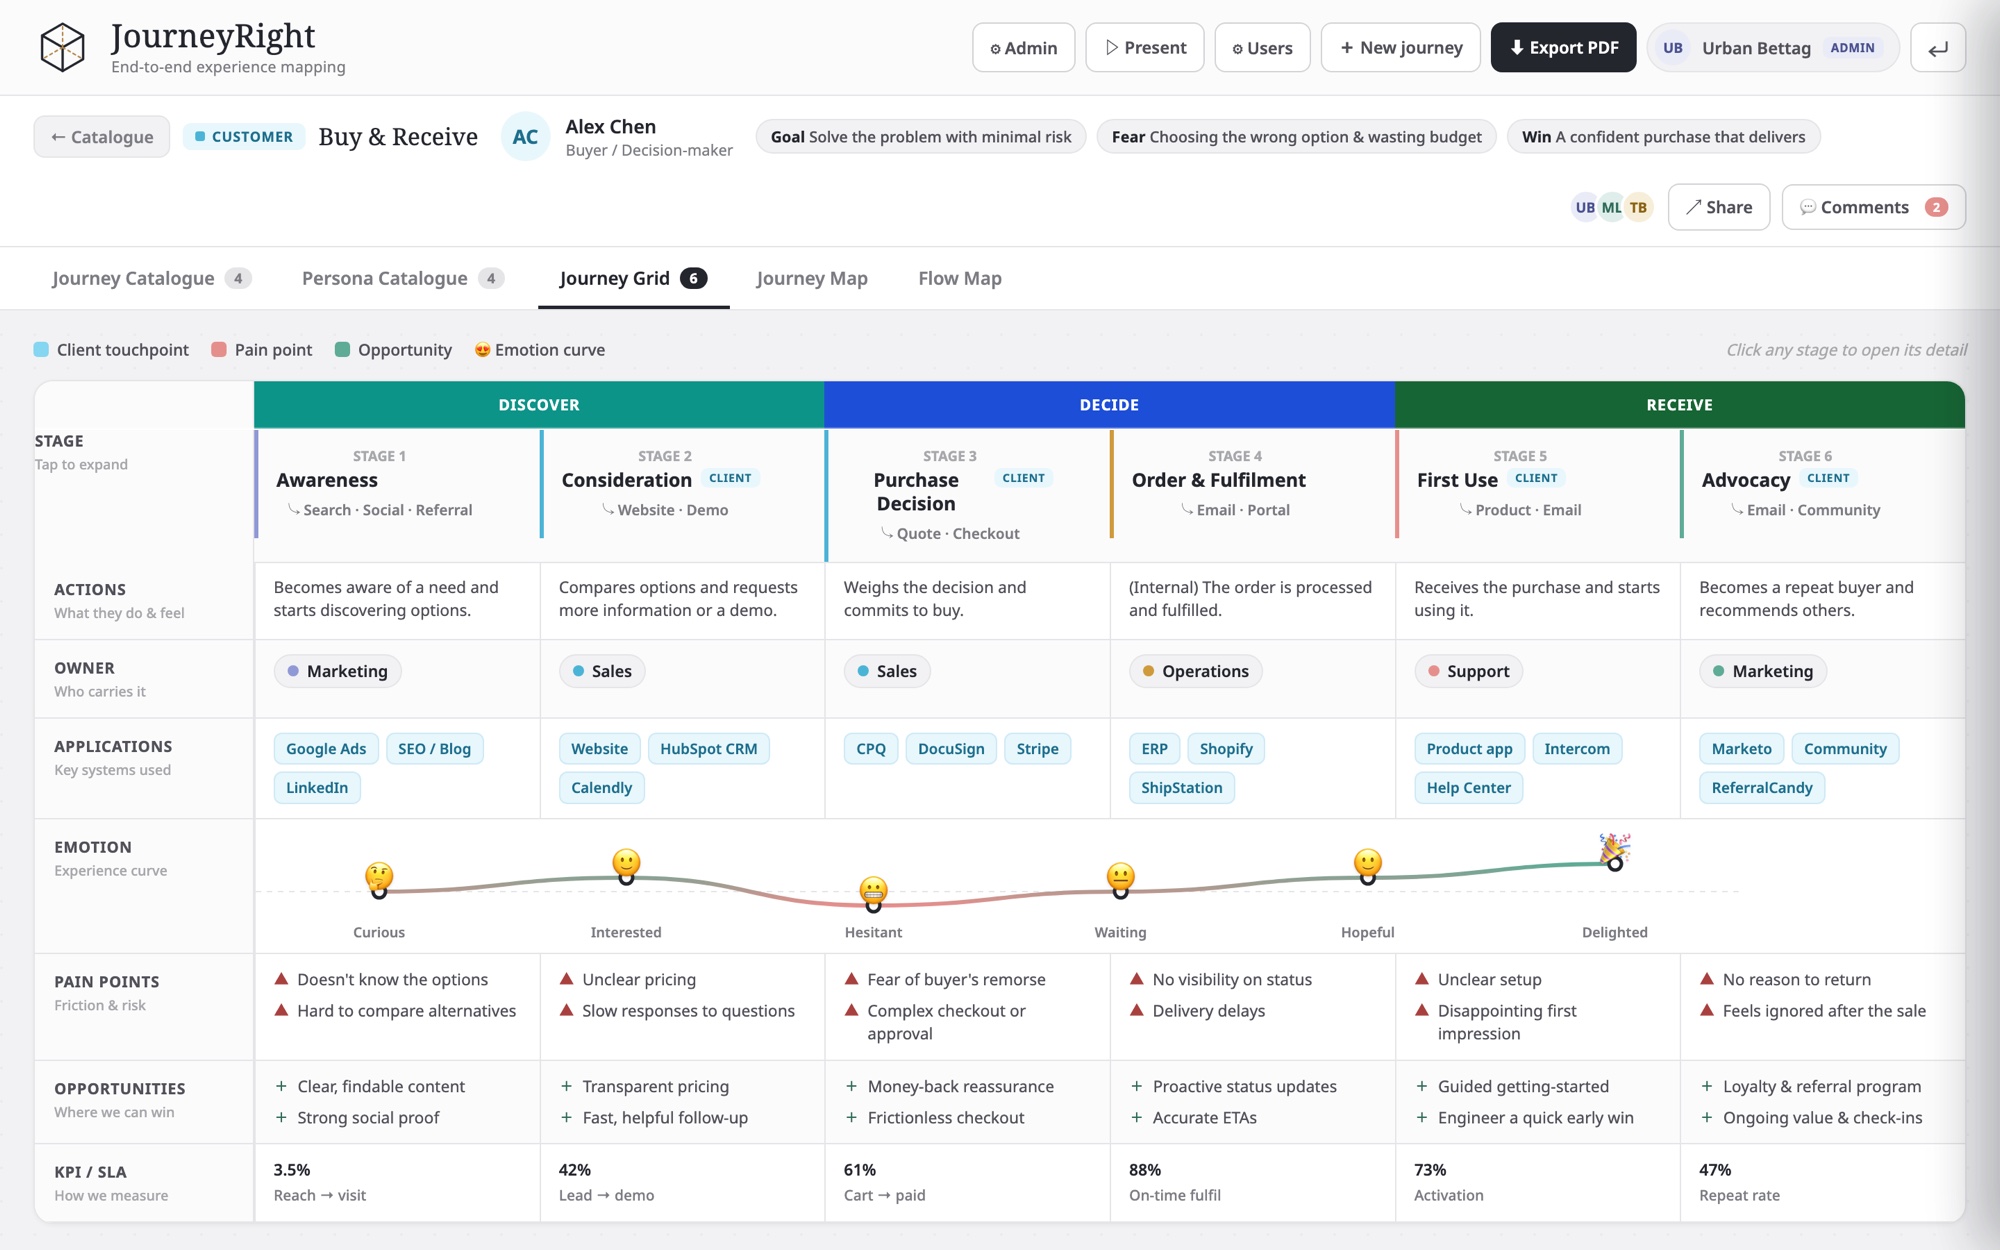Click the Win persona pill
Screen dimensions: 2000x1250
1663,137
